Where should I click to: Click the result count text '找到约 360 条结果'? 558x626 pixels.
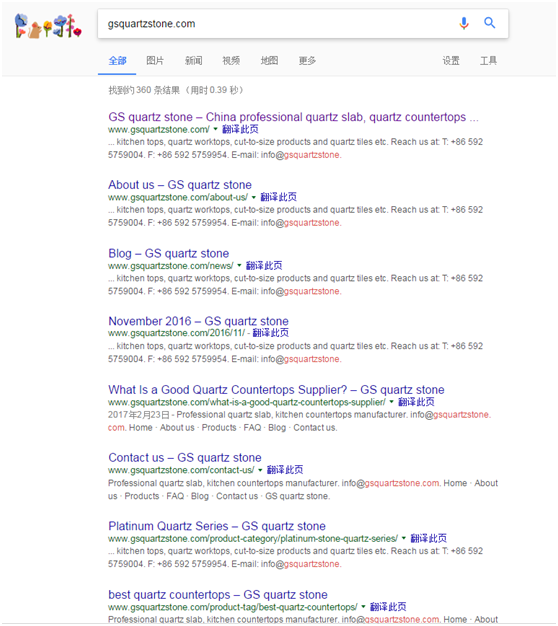click(144, 90)
